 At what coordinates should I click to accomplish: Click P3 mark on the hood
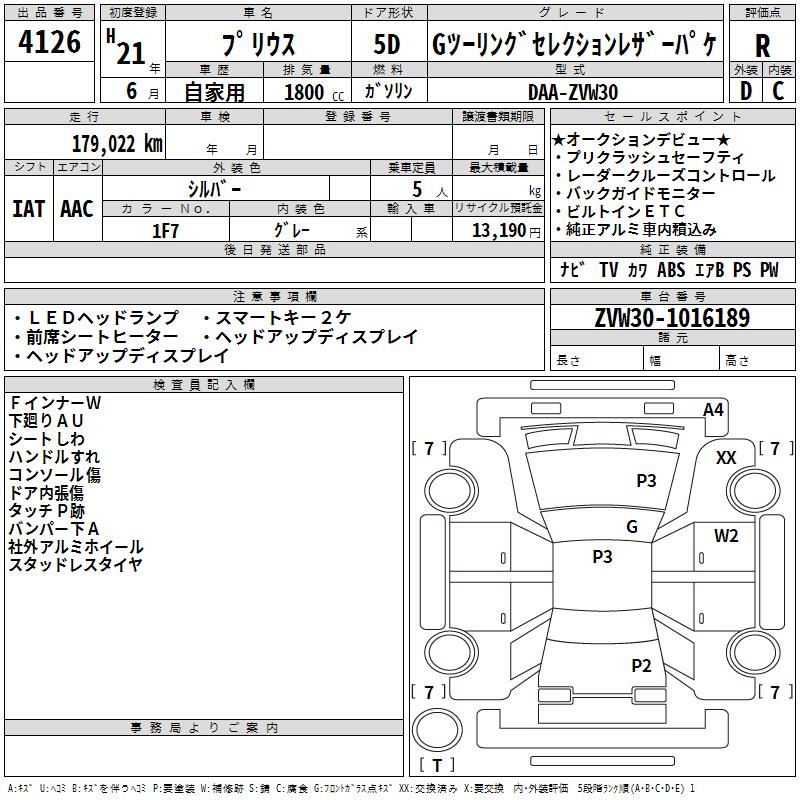click(x=646, y=481)
